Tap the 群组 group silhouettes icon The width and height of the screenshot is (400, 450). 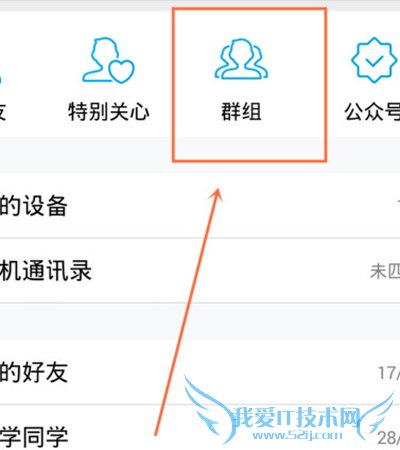241,59
